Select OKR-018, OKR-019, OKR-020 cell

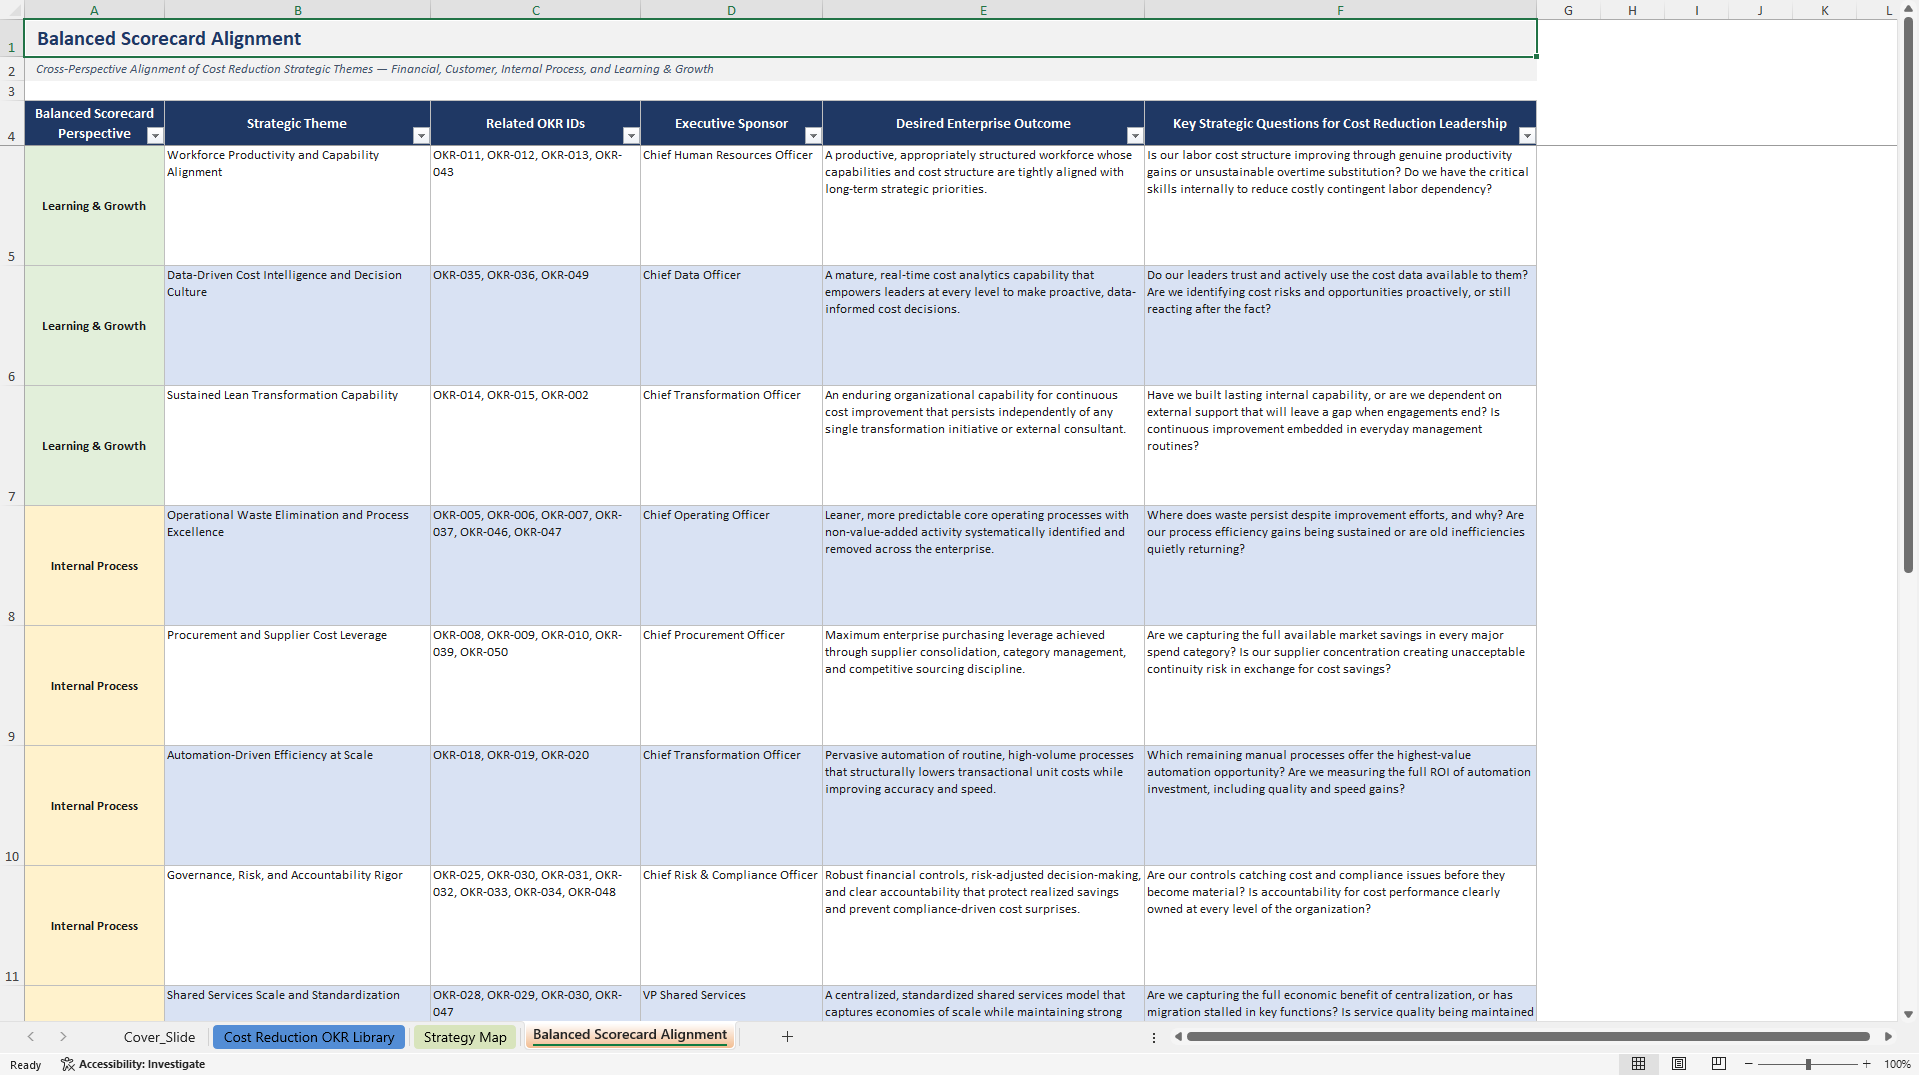pos(535,806)
